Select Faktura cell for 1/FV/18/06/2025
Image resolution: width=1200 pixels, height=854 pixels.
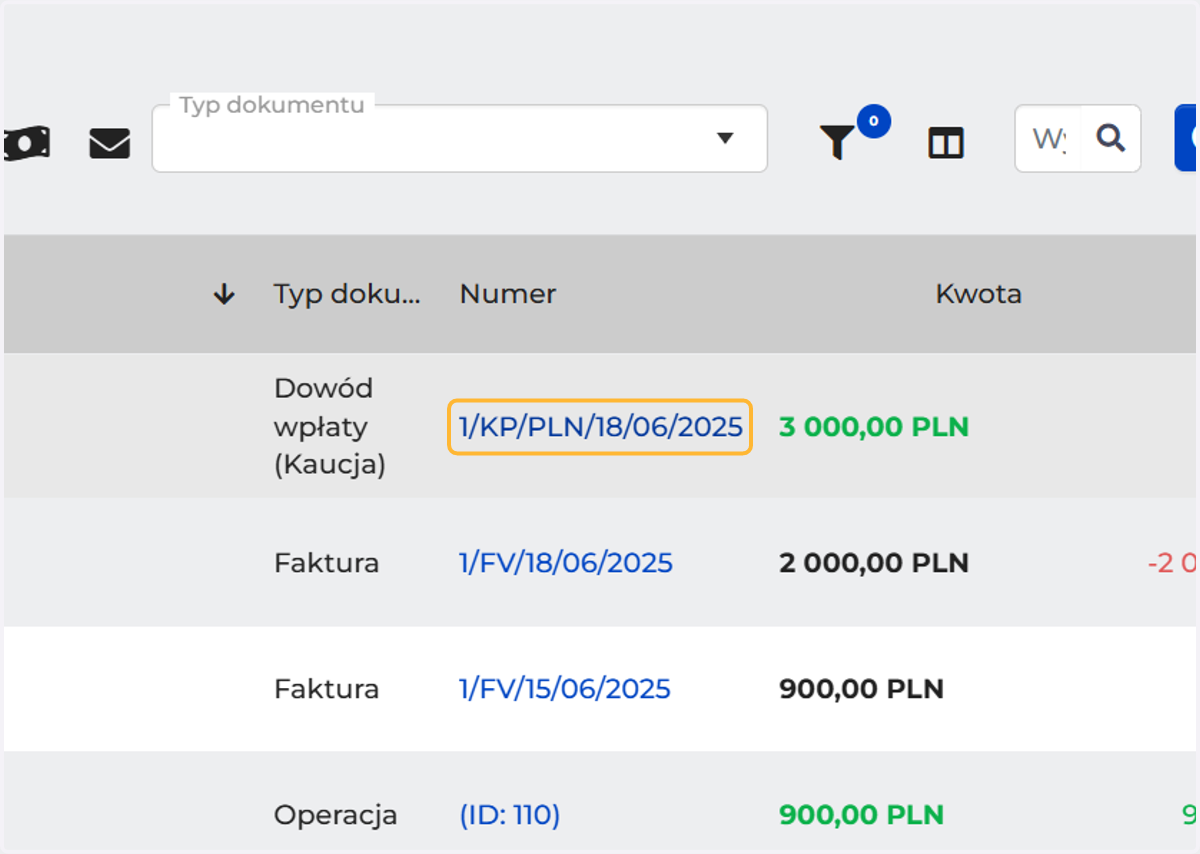(x=327, y=563)
